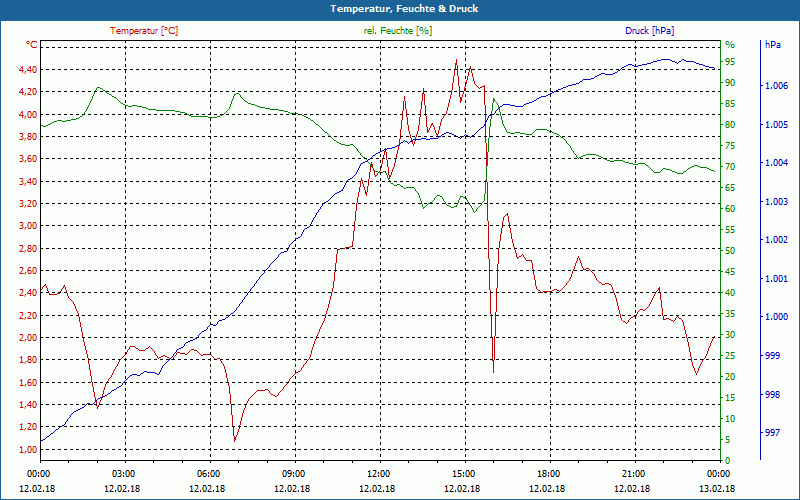Click the 80 humidity axis value

pos(730,125)
